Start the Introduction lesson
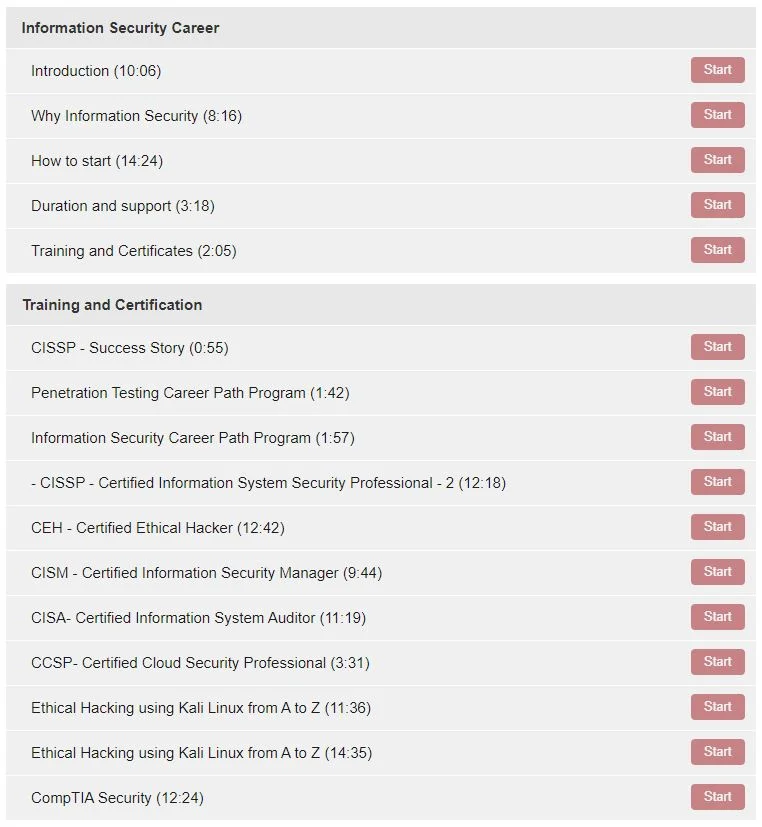762x827 pixels. click(x=717, y=70)
